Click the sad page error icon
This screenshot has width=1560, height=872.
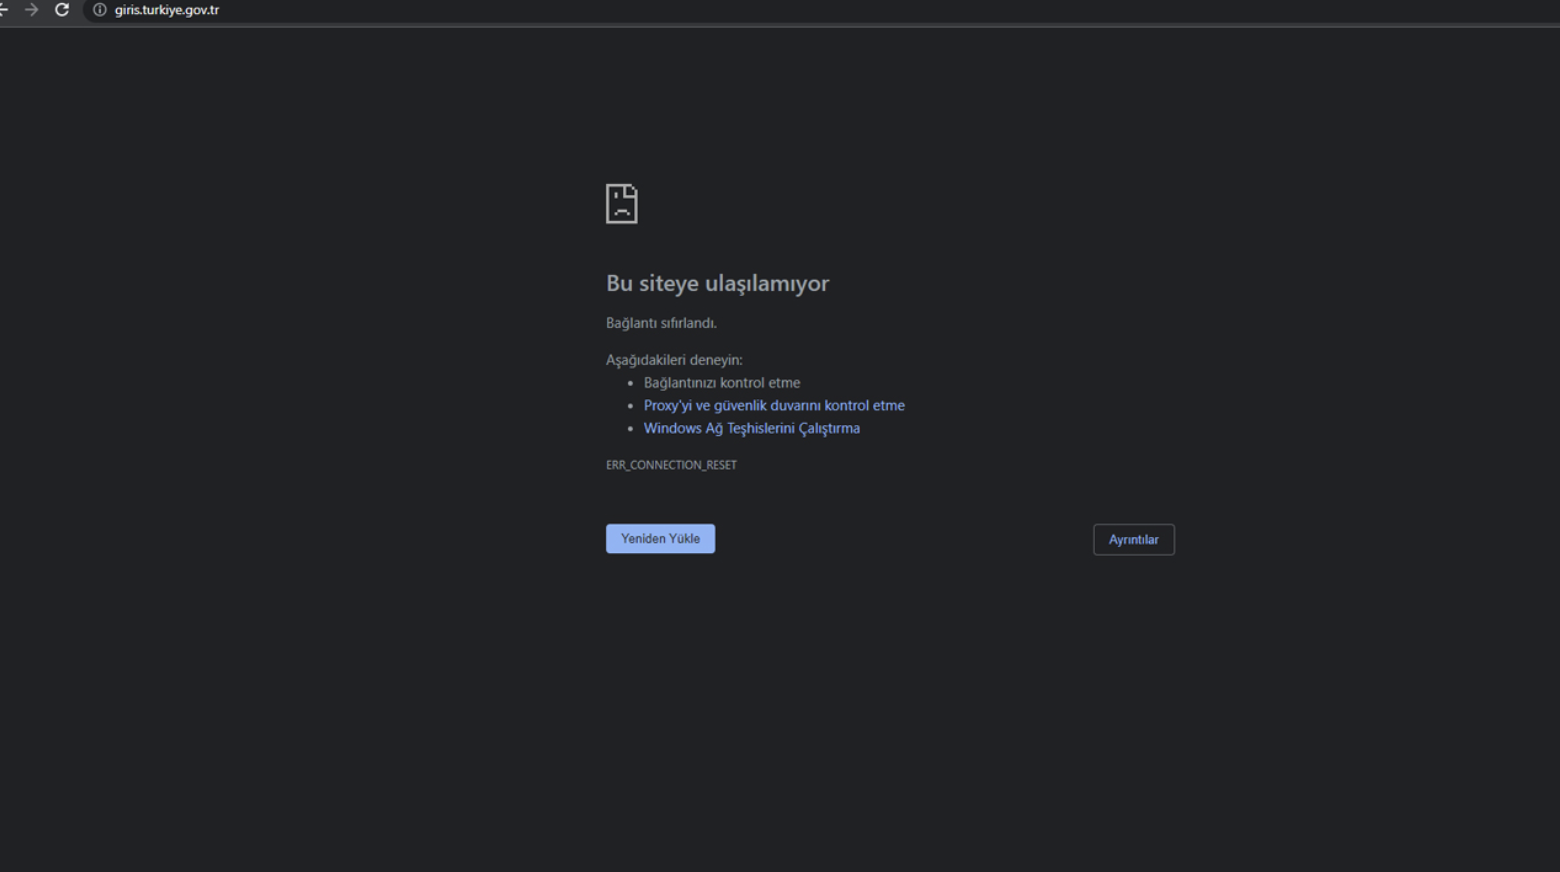[621, 204]
